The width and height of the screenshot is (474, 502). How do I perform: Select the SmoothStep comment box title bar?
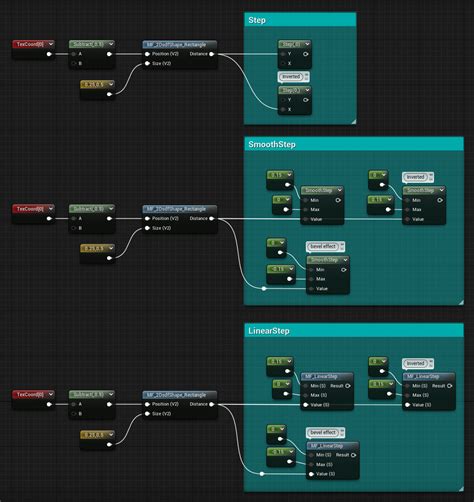coord(354,144)
